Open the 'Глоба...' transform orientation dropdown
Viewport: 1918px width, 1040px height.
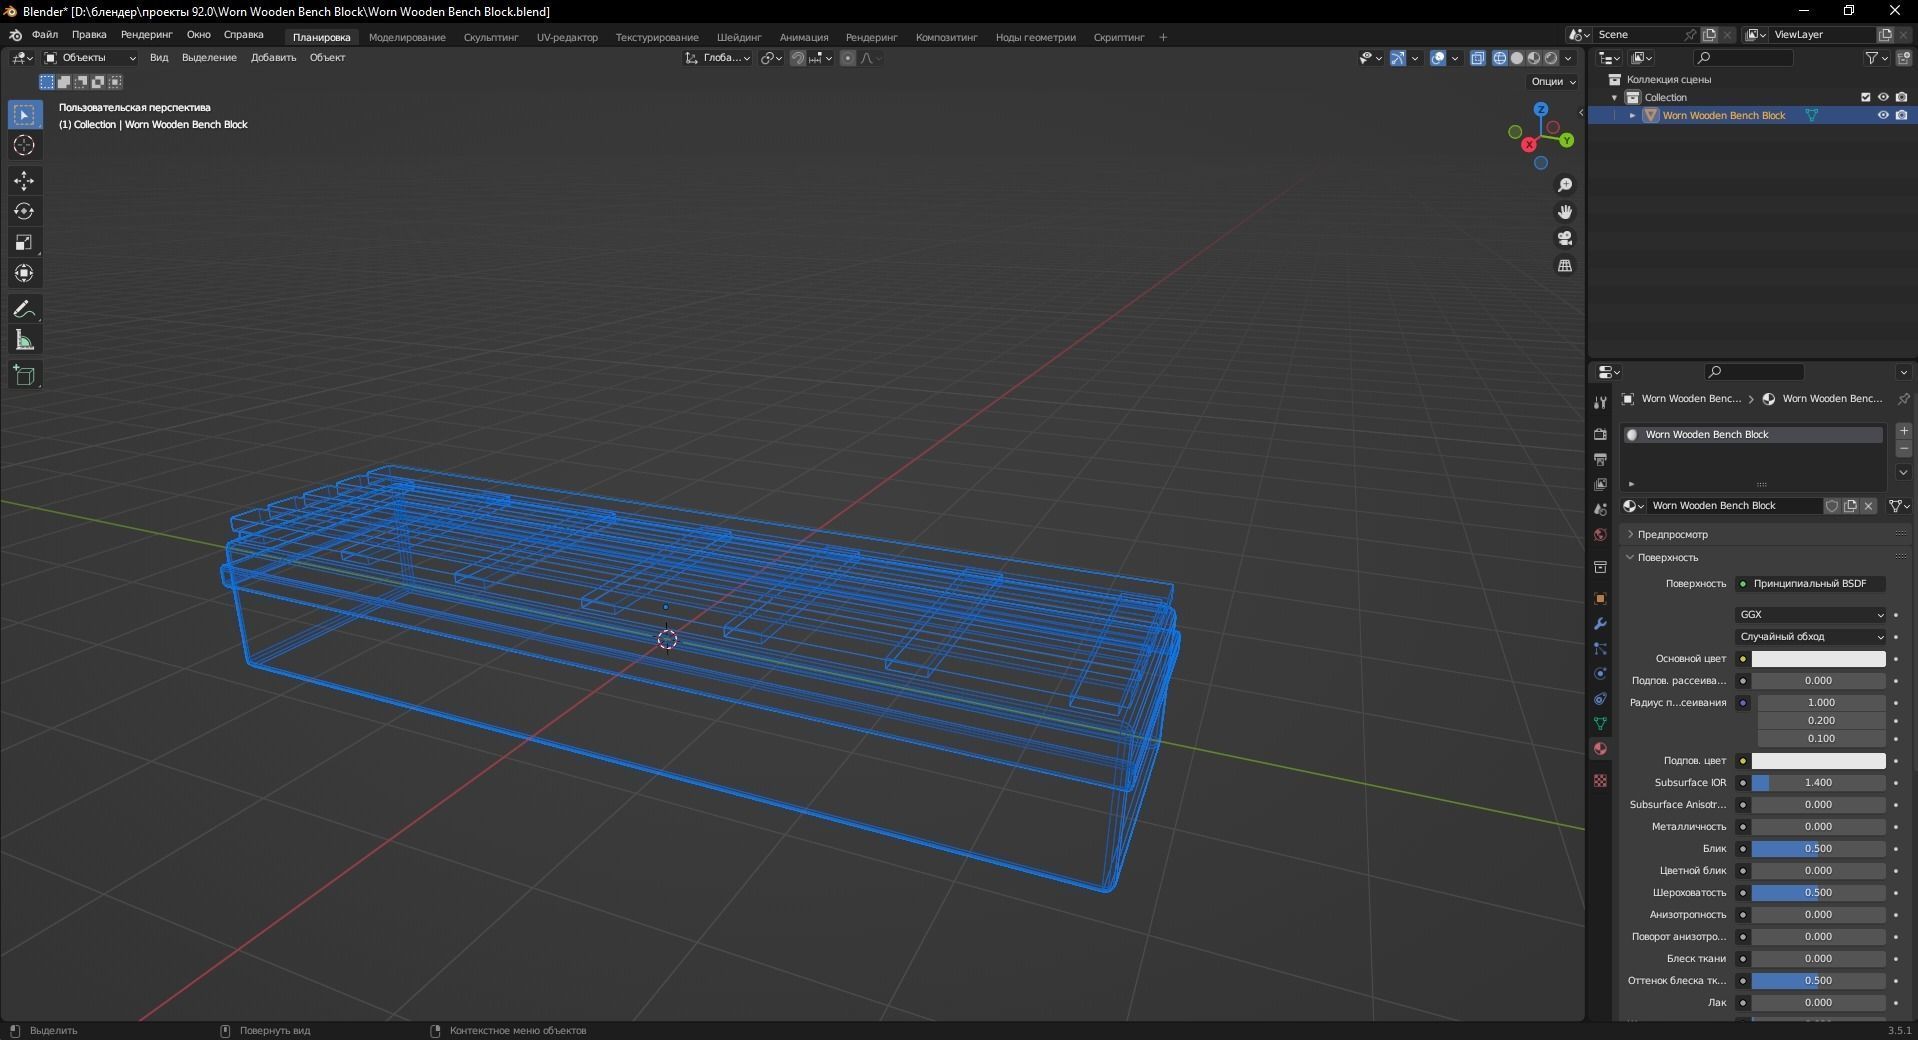click(x=718, y=58)
